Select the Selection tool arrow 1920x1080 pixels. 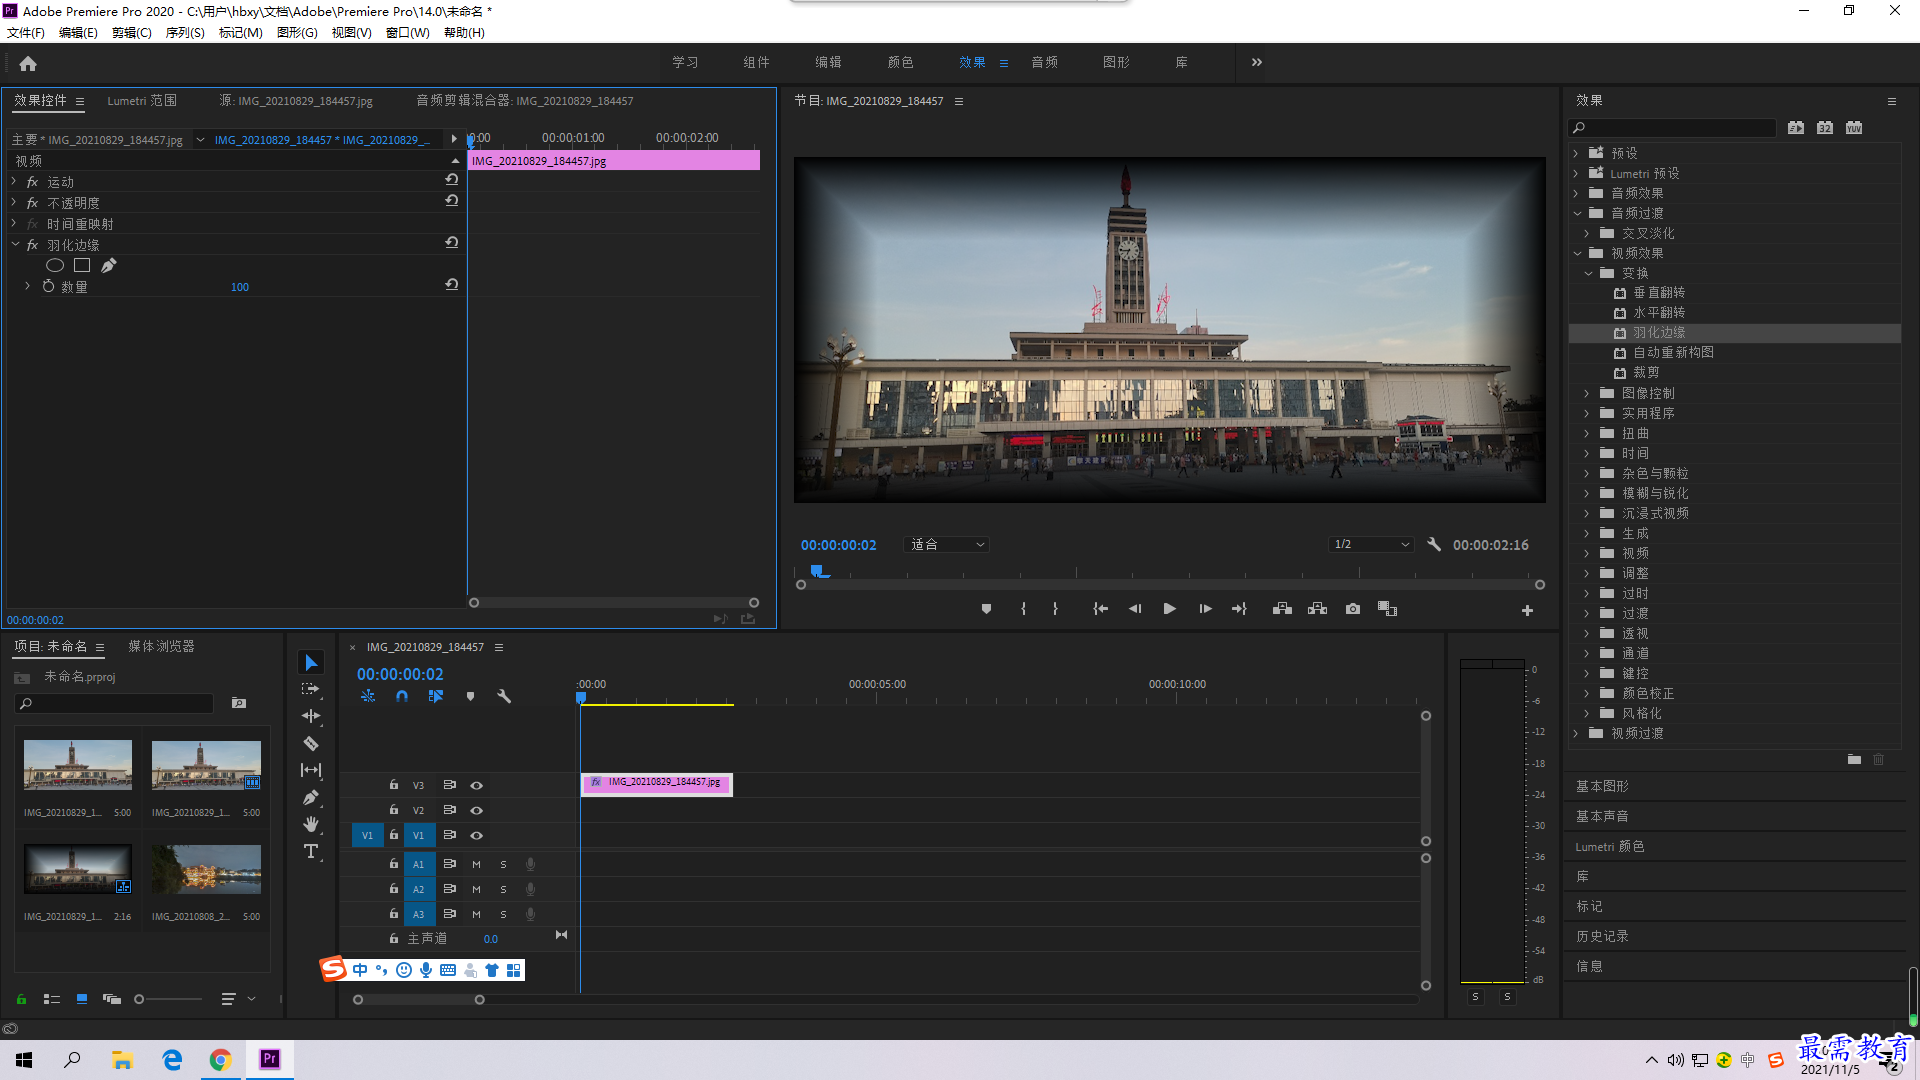[x=311, y=663]
